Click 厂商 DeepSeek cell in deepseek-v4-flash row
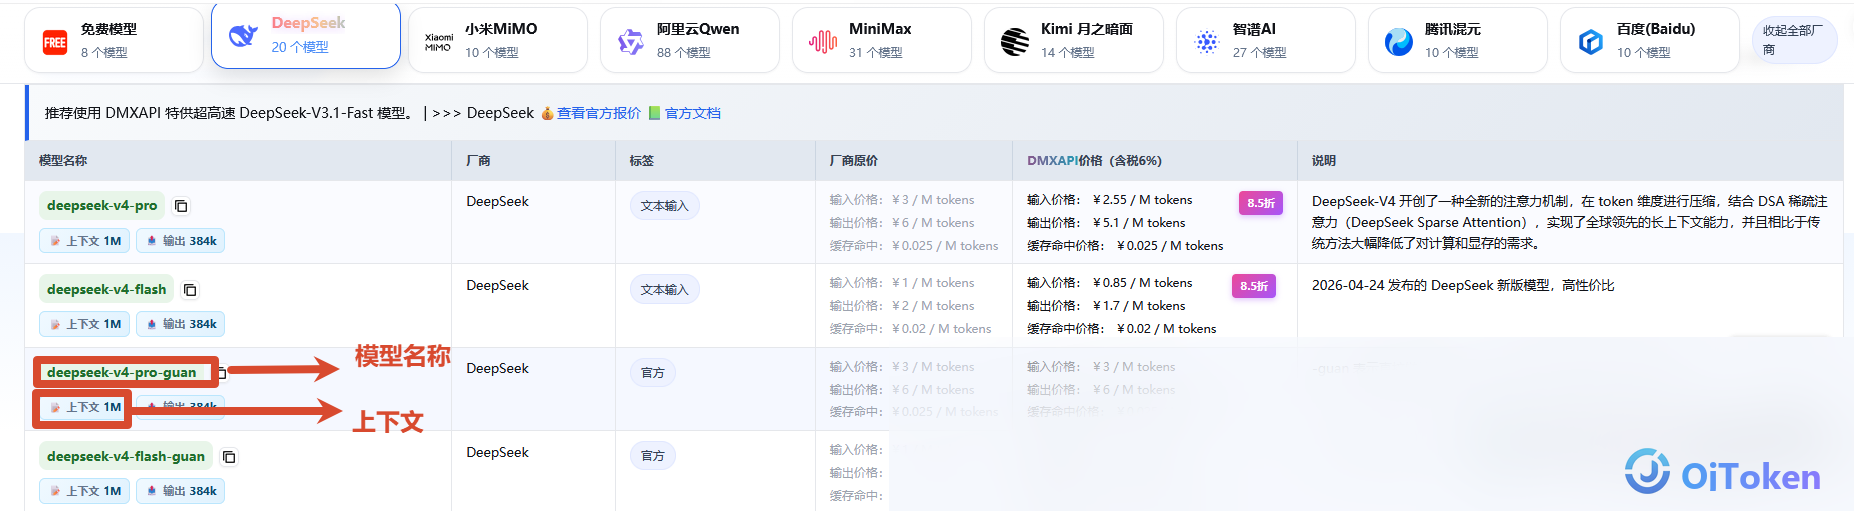The image size is (1854, 511). pyautogui.click(x=497, y=285)
